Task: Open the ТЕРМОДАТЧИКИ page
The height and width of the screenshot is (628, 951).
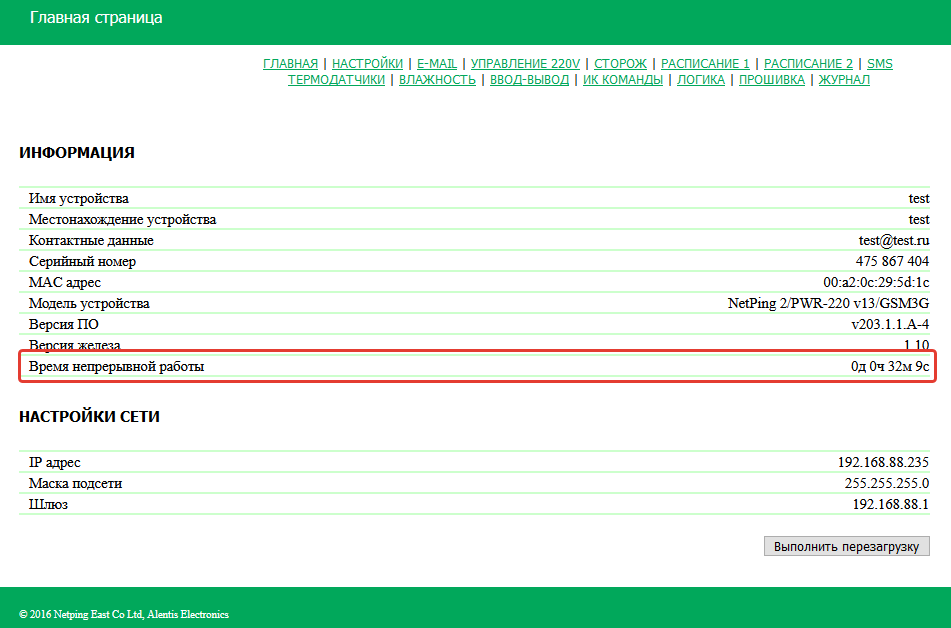Action: (x=336, y=80)
